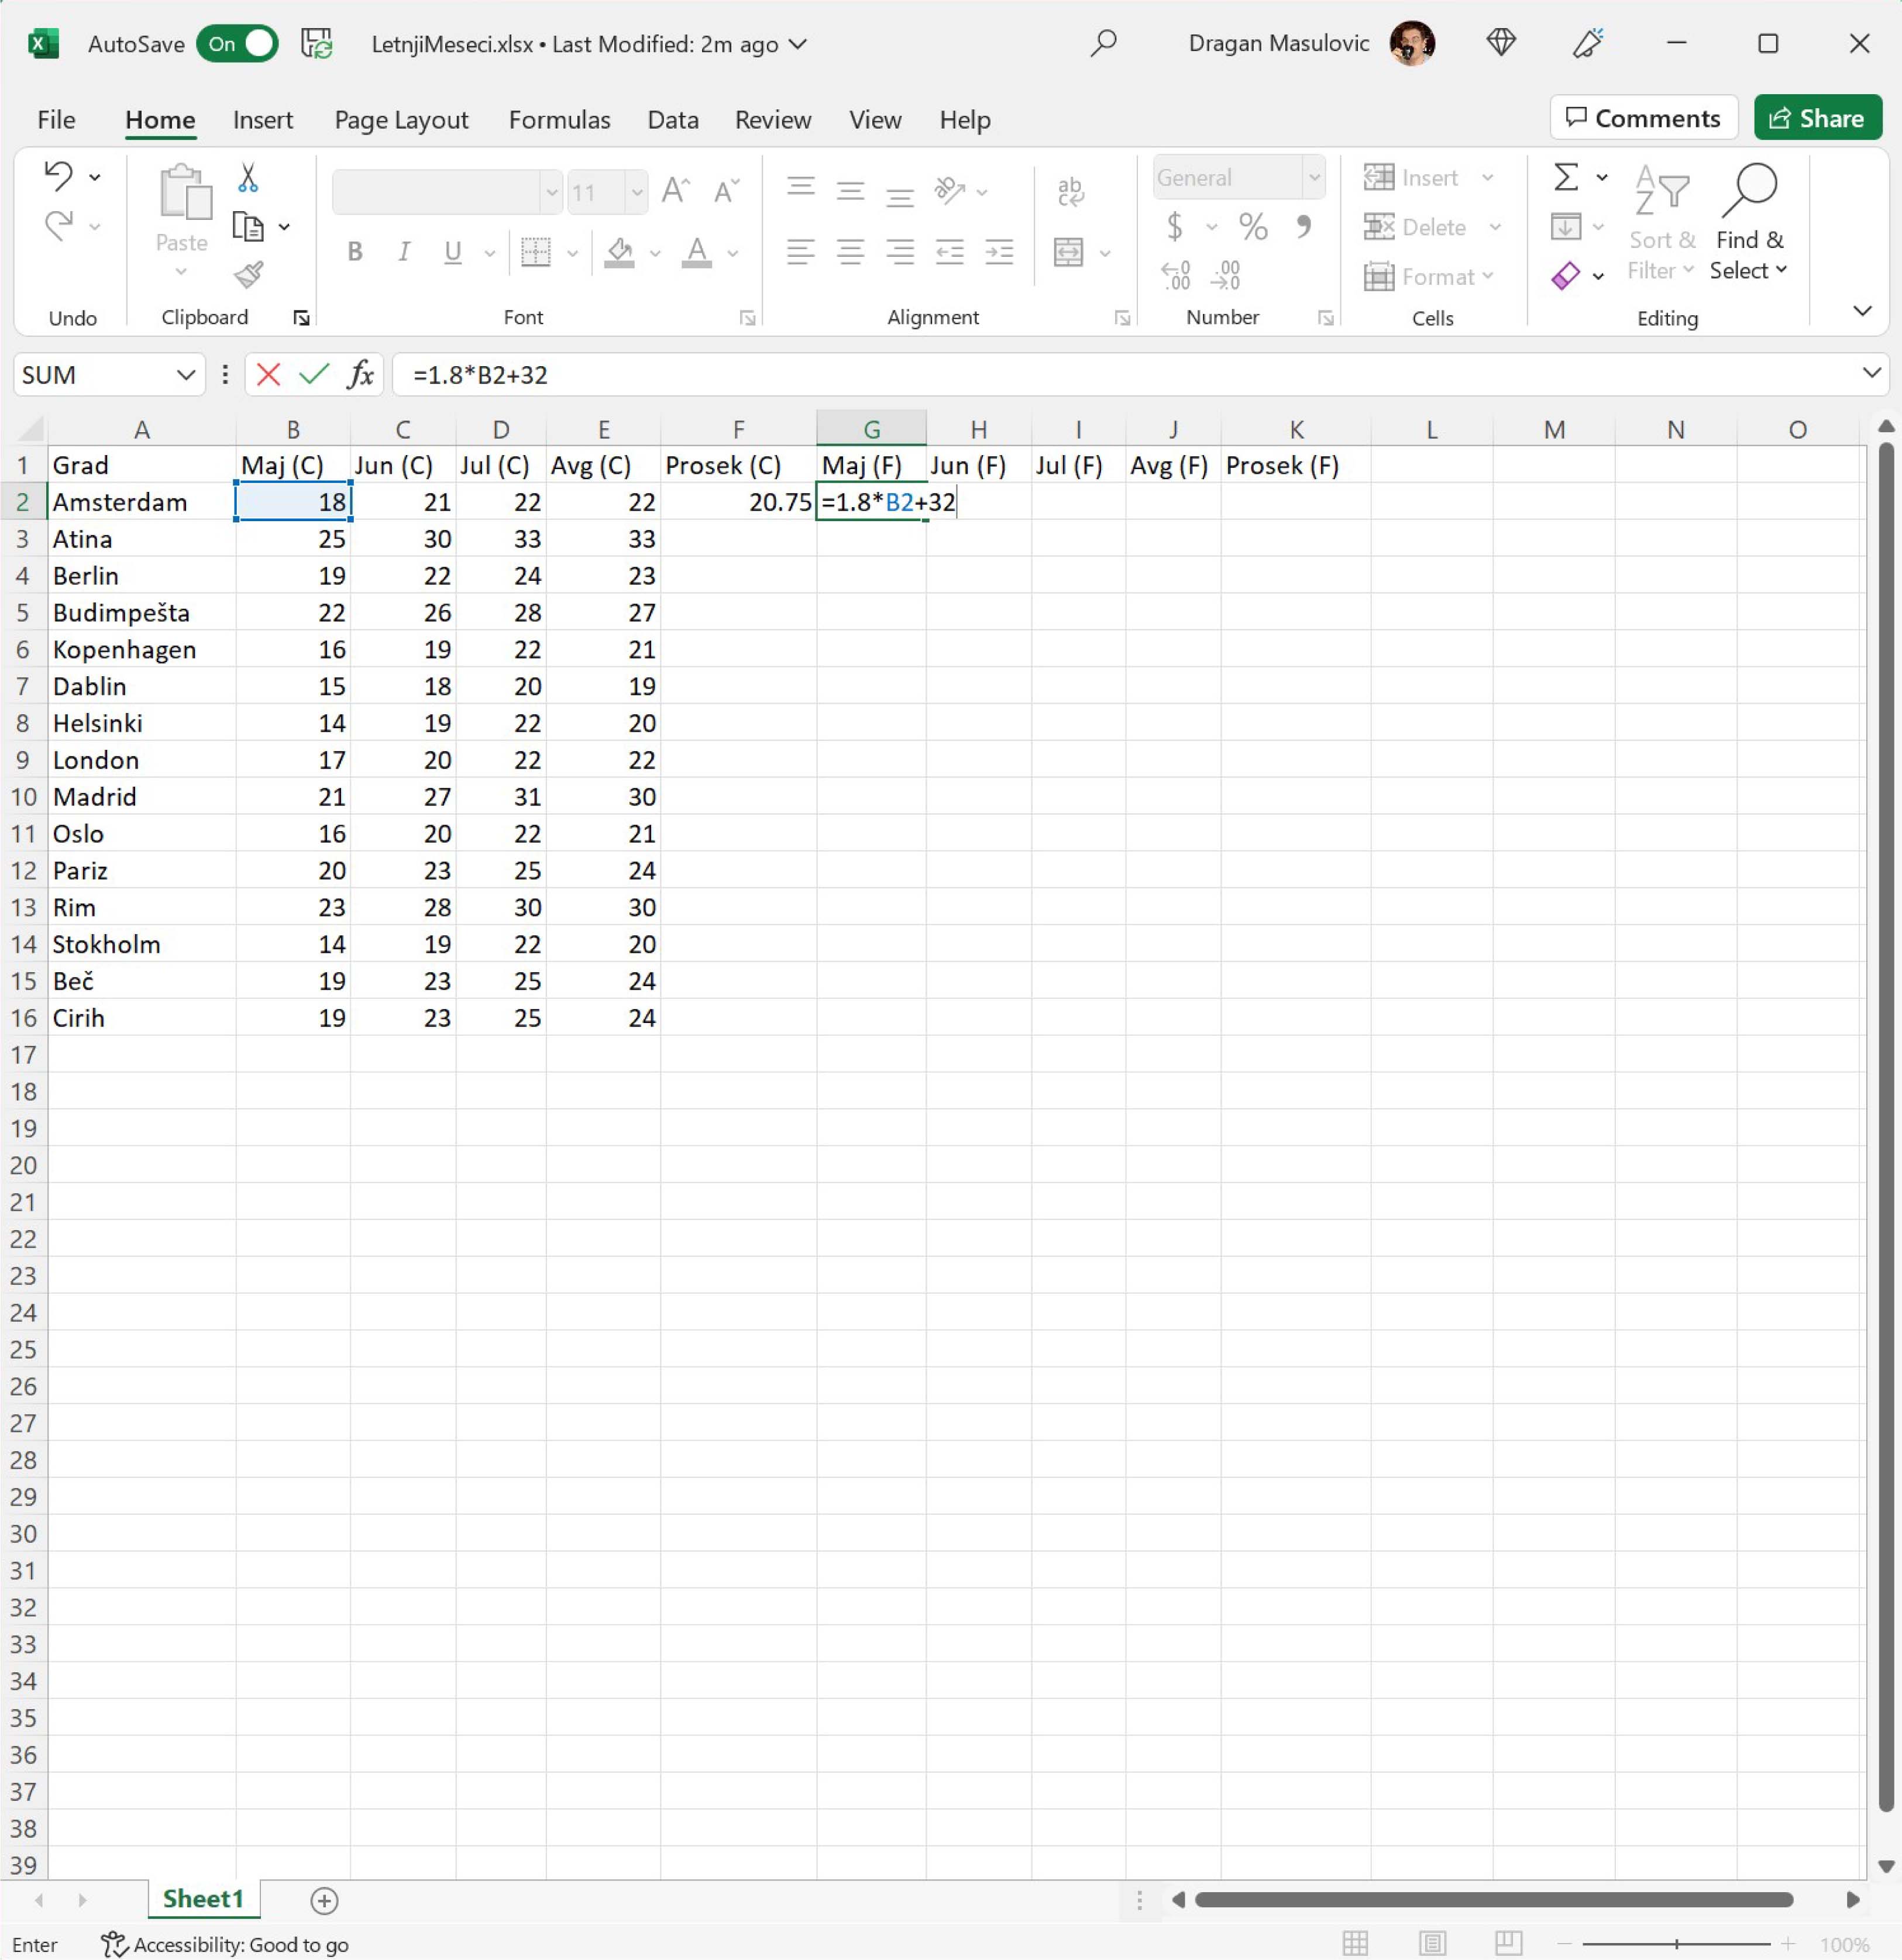Open Insert Function fx dialog
The height and width of the screenshot is (1960, 1902).
[x=360, y=375]
